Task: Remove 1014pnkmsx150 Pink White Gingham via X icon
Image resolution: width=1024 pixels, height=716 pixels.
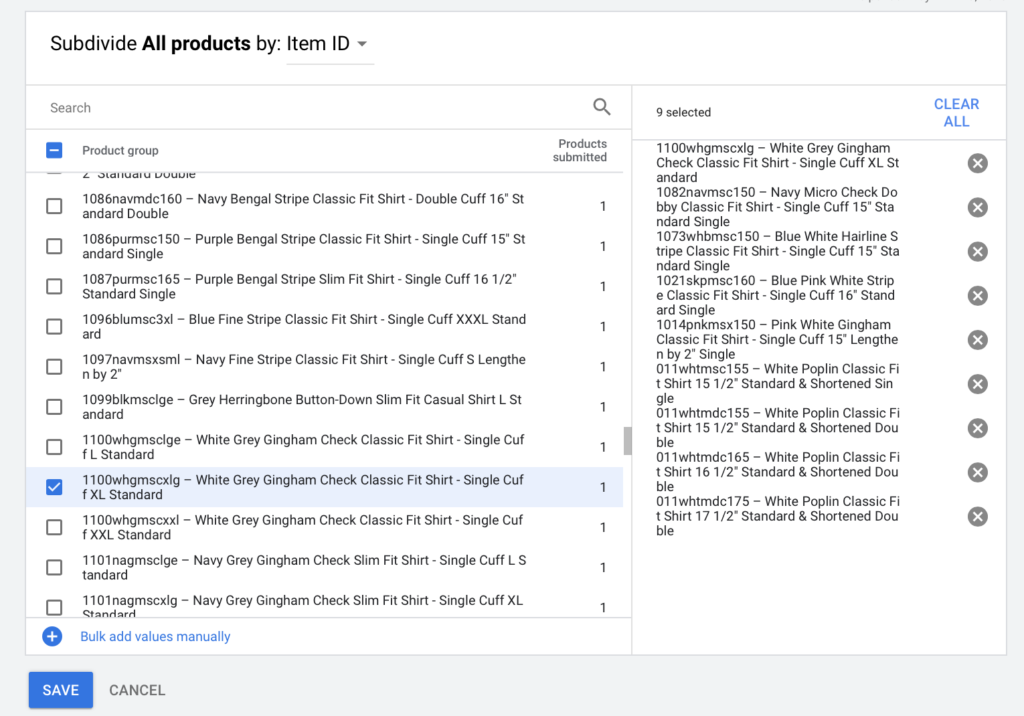Action: tap(977, 339)
